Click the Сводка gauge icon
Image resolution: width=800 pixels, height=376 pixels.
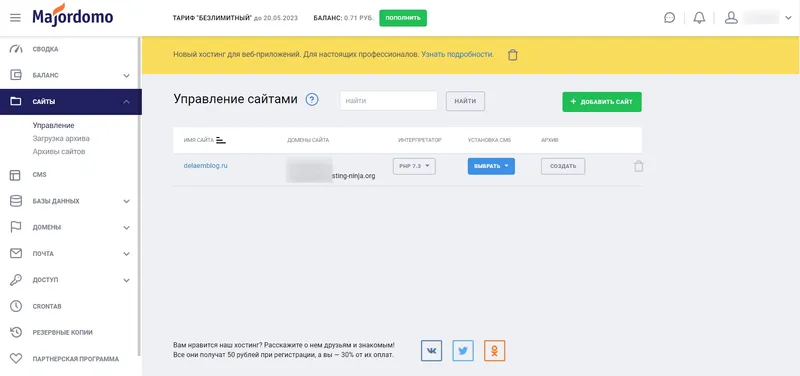pyautogui.click(x=16, y=49)
